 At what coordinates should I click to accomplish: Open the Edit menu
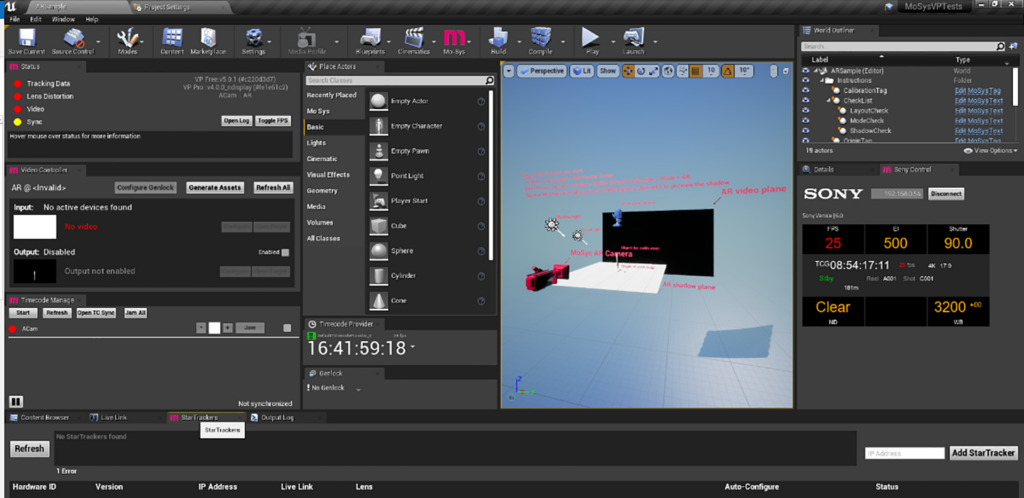[x=36, y=20]
